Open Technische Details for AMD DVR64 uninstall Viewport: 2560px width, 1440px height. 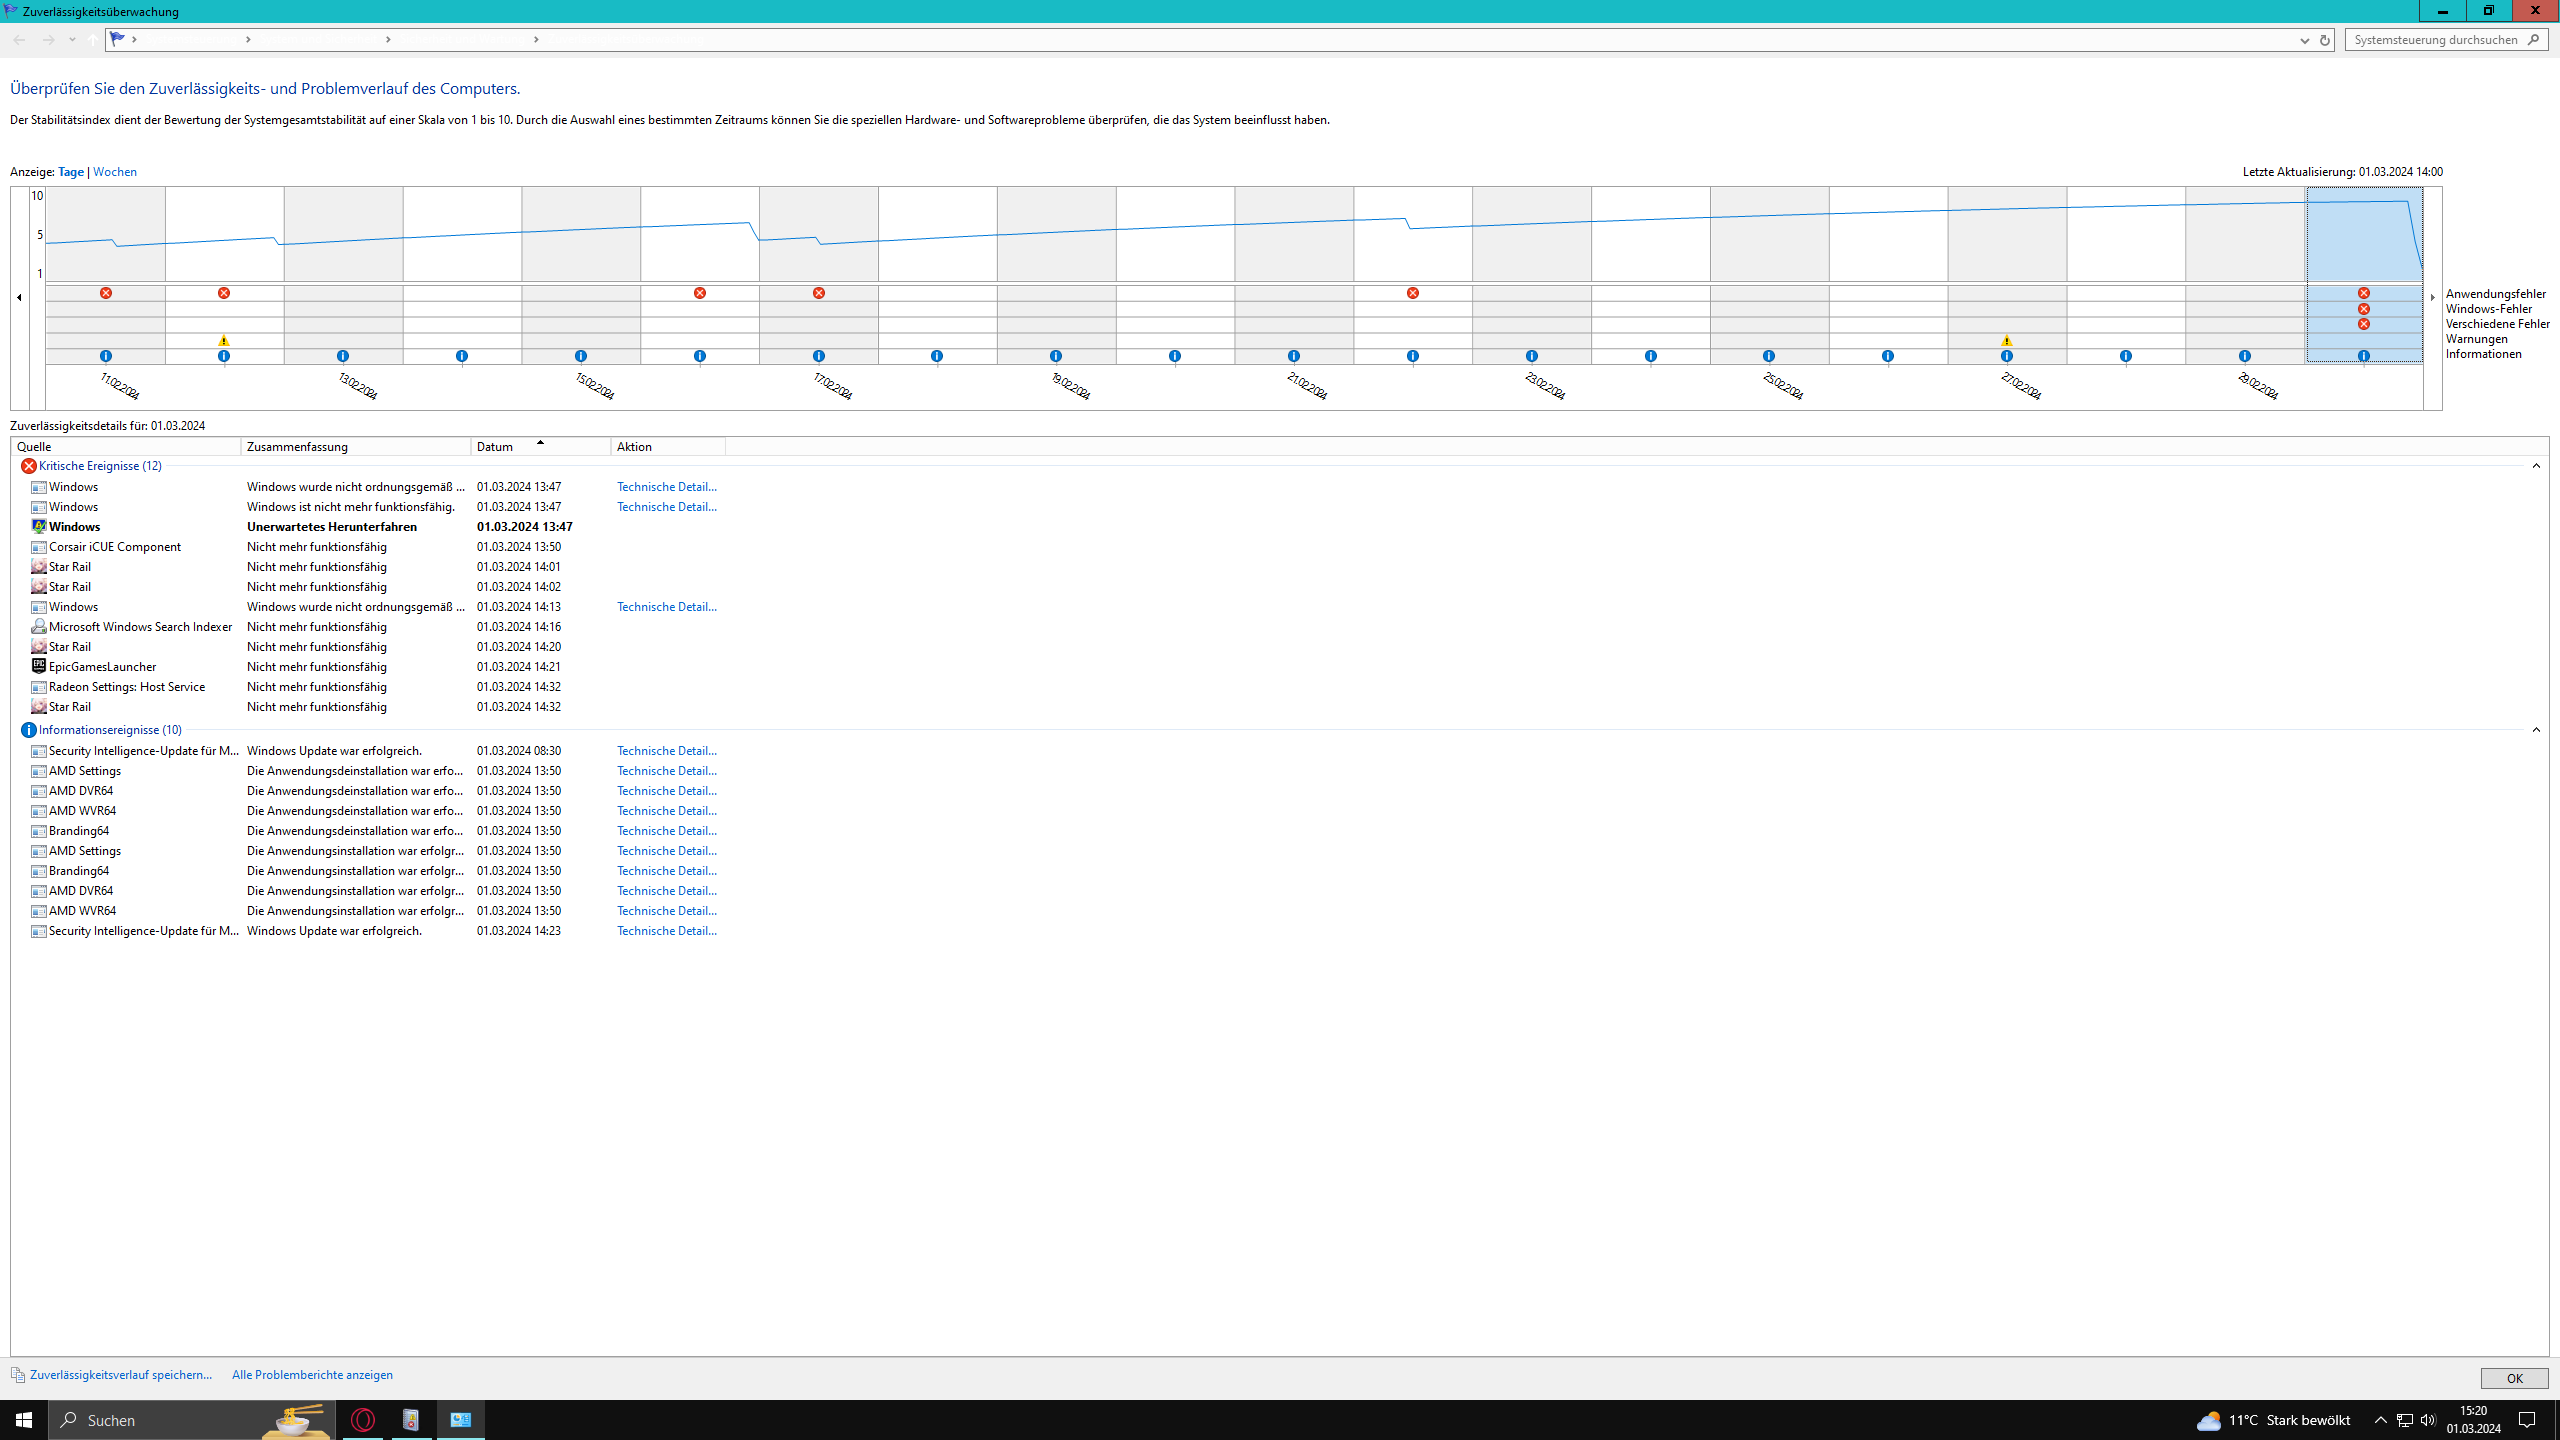666,791
